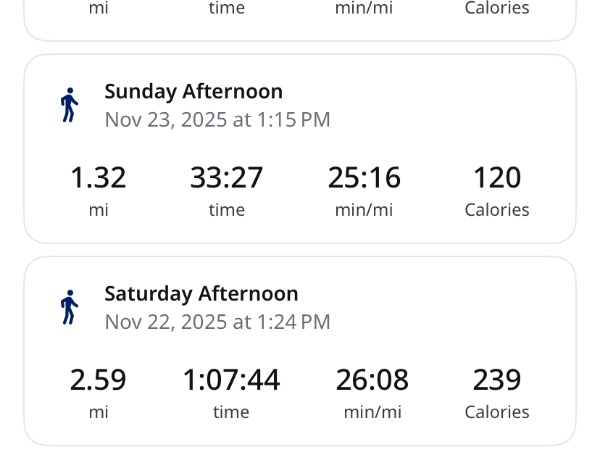
Task: Click the min/mi label in the top card
Action: (x=364, y=8)
